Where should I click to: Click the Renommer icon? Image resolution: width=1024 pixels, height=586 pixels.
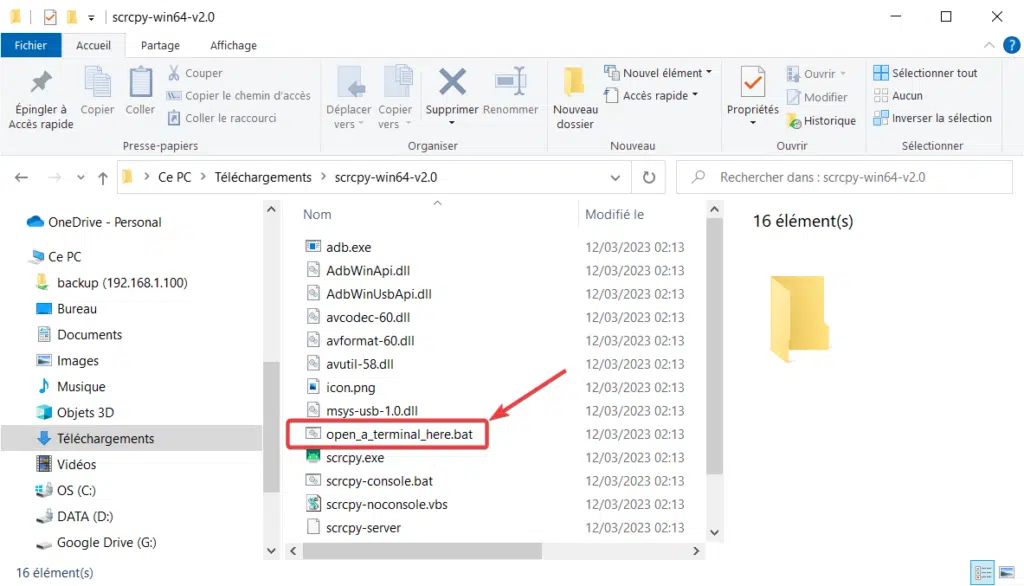point(511,91)
